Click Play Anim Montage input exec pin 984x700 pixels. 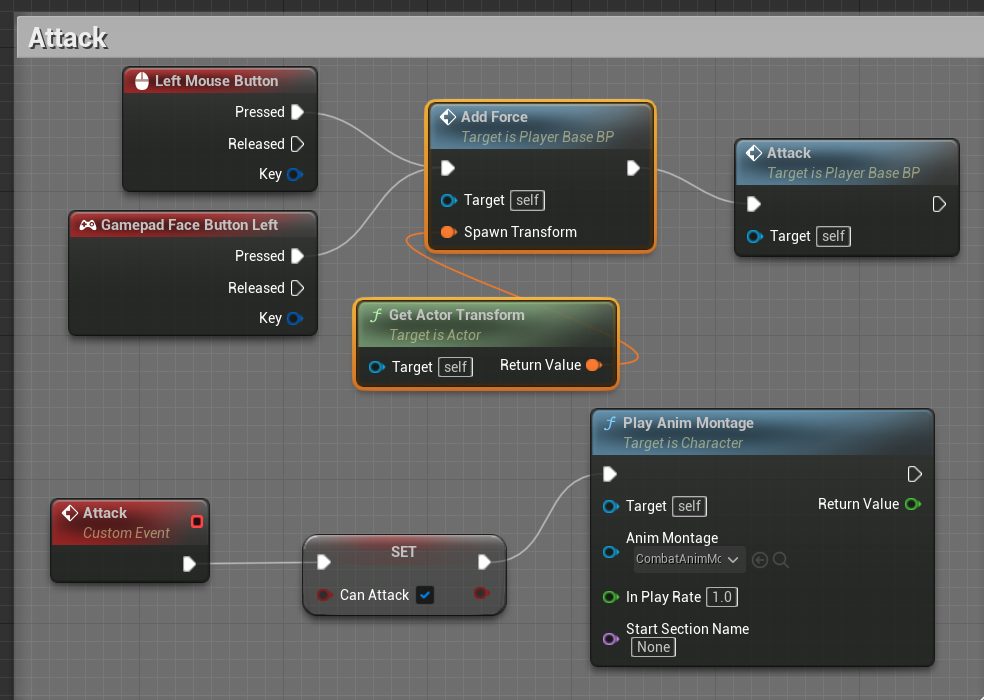[609, 474]
